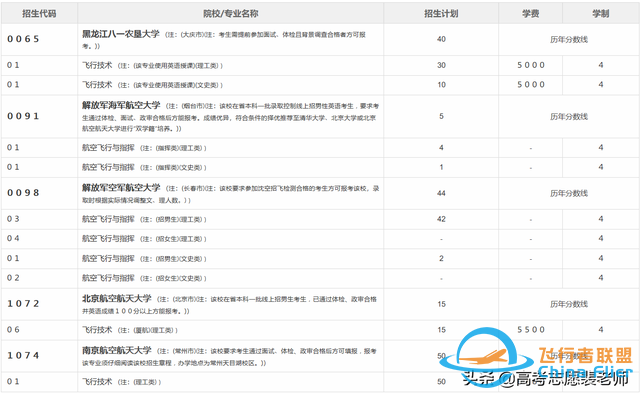The image size is (640, 398).
Task: Select school name 解放军空军航空大学
Action: (x=121, y=188)
